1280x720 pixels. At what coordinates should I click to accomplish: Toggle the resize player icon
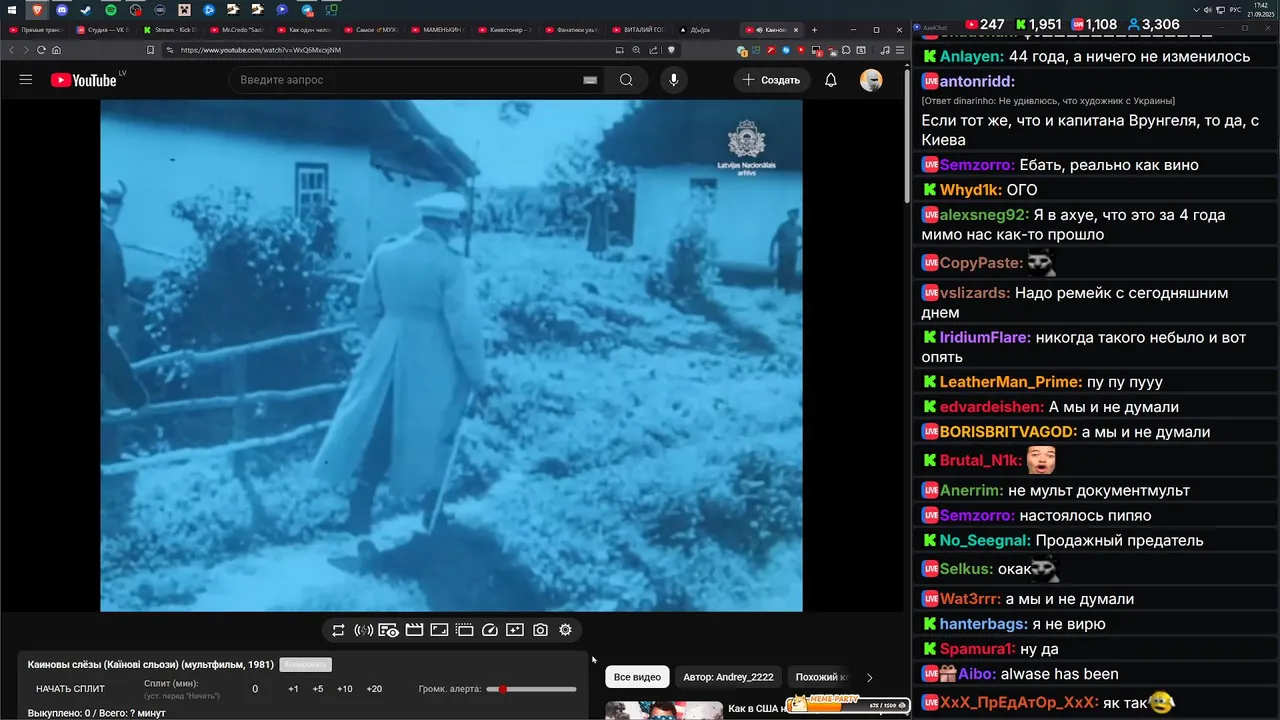[x=439, y=630]
